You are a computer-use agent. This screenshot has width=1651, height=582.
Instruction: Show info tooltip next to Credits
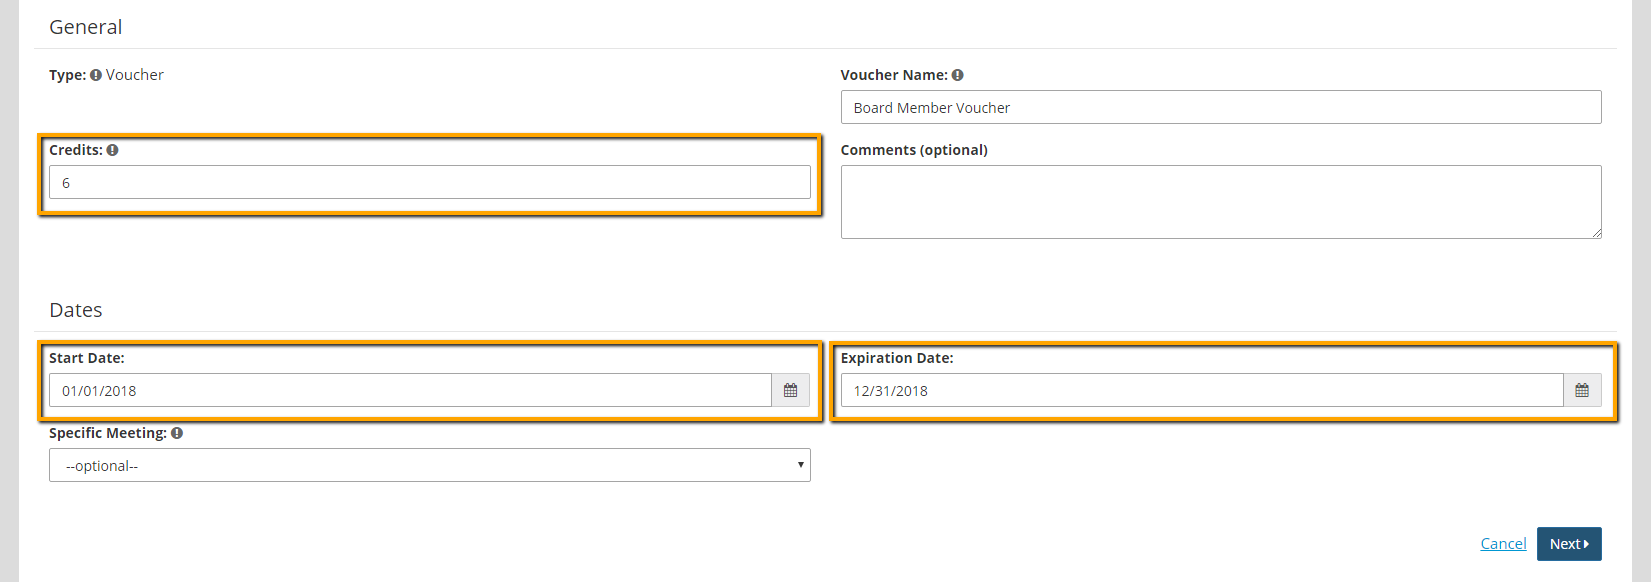pos(112,150)
